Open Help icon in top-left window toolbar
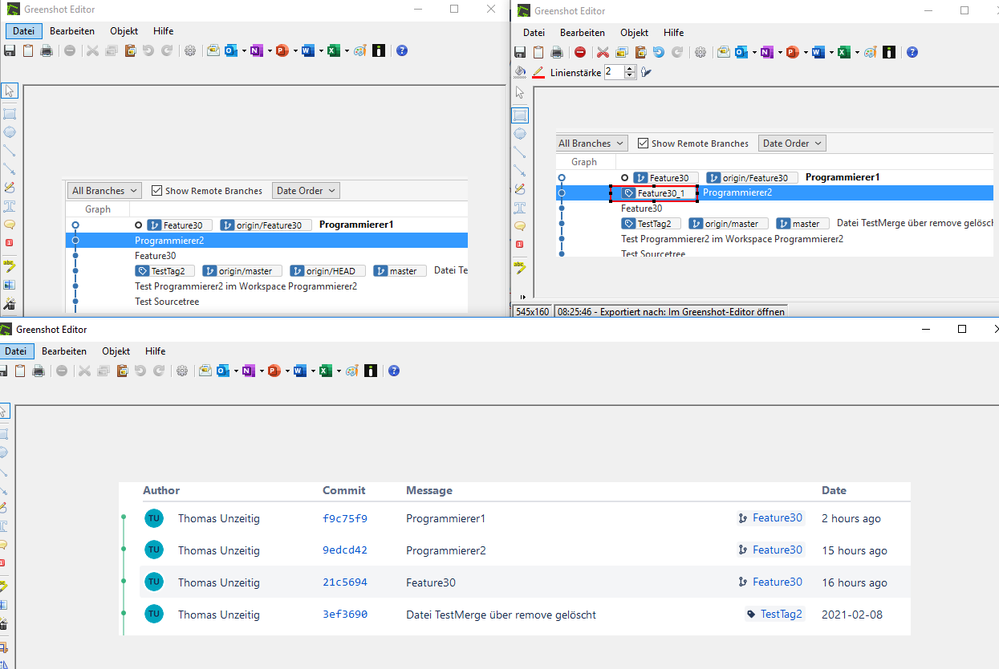The image size is (999, 669). [x=402, y=50]
